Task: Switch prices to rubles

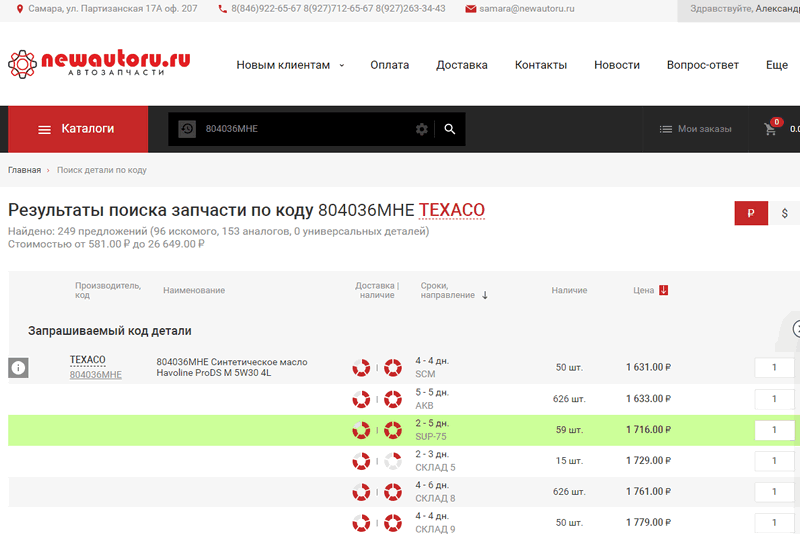Action: (x=751, y=213)
